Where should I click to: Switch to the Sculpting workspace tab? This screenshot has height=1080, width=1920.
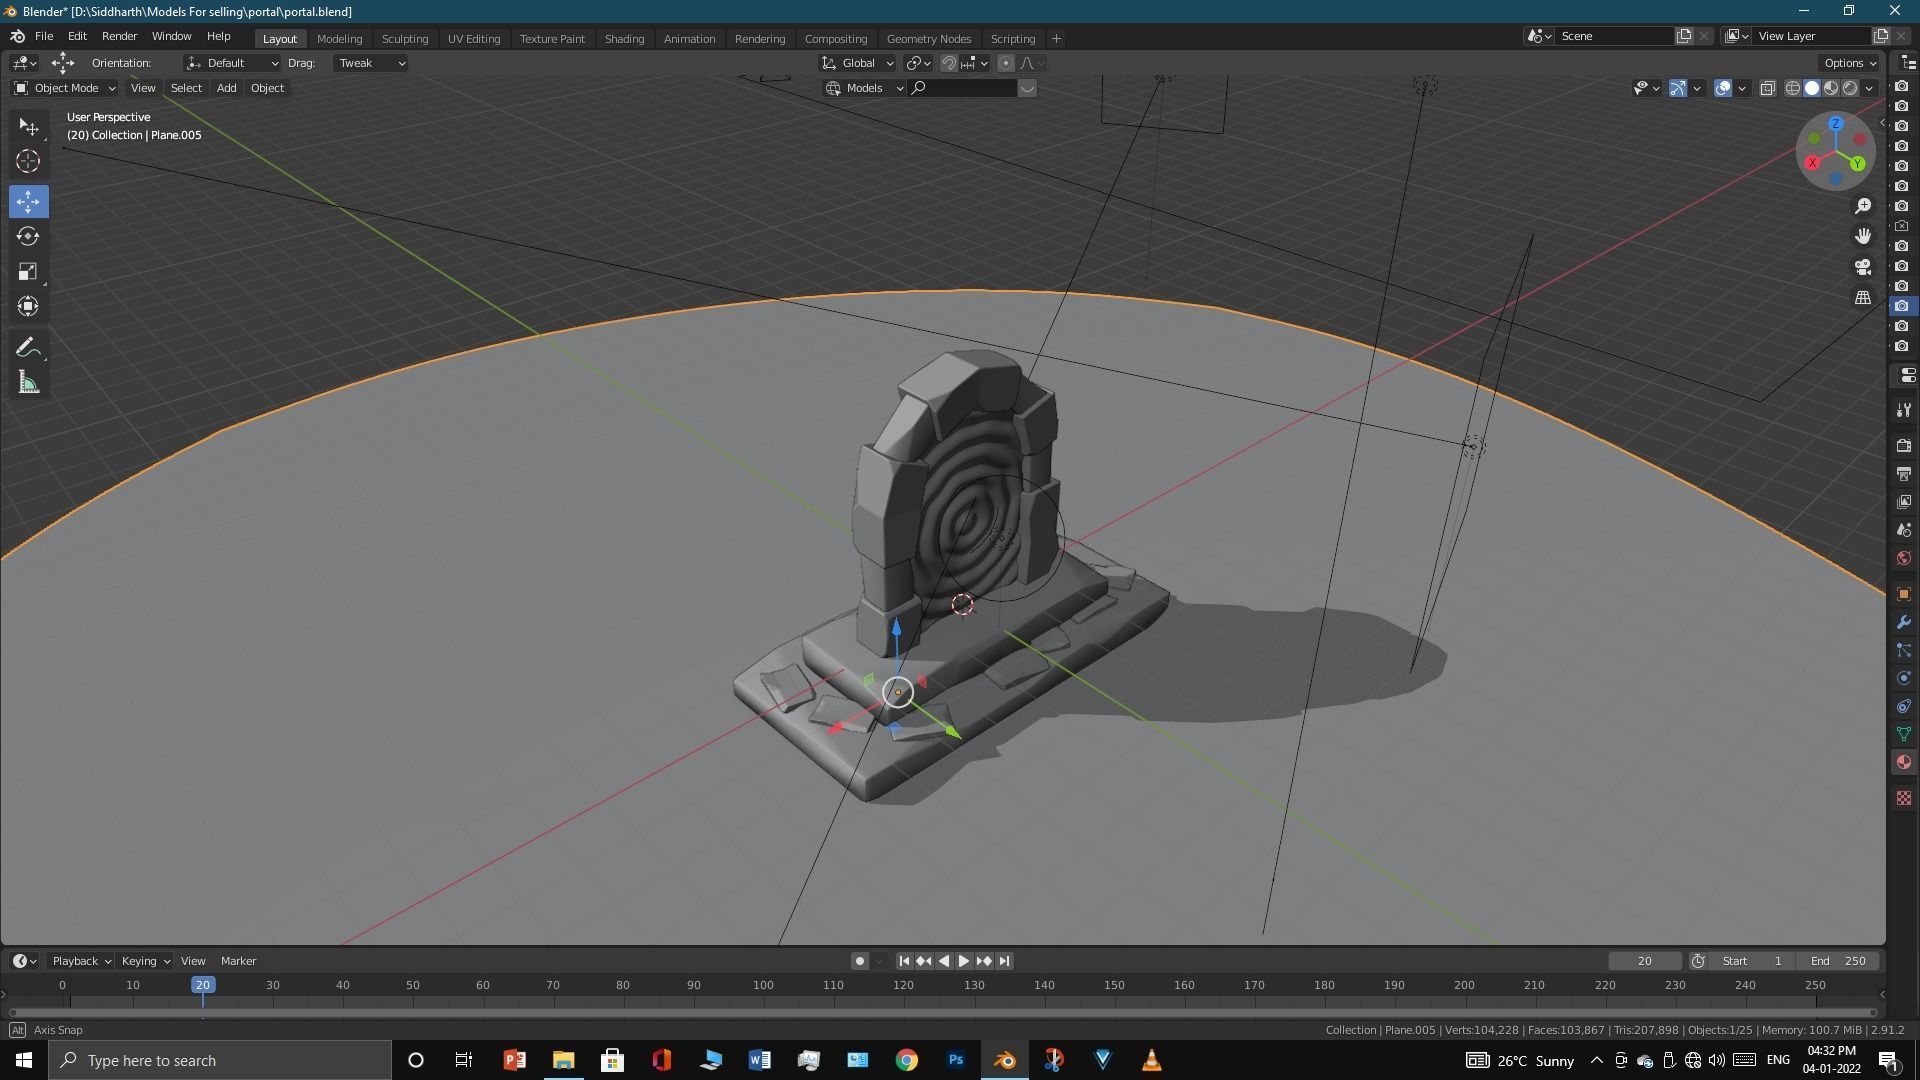click(405, 38)
